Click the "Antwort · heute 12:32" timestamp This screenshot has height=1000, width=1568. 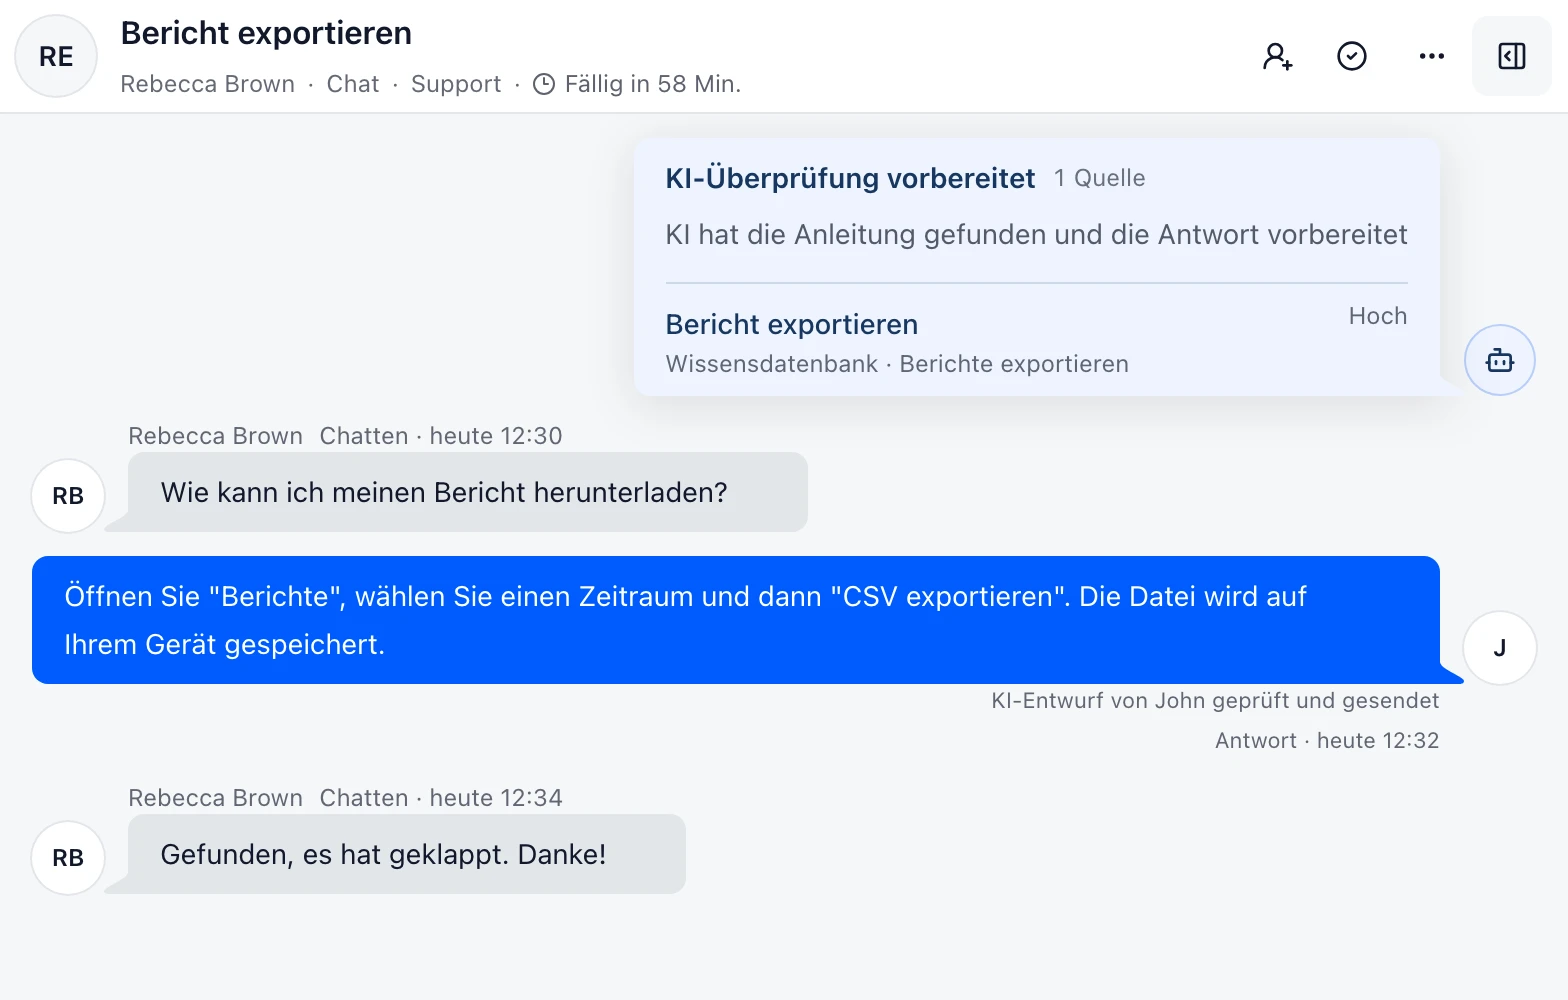click(1327, 741)
